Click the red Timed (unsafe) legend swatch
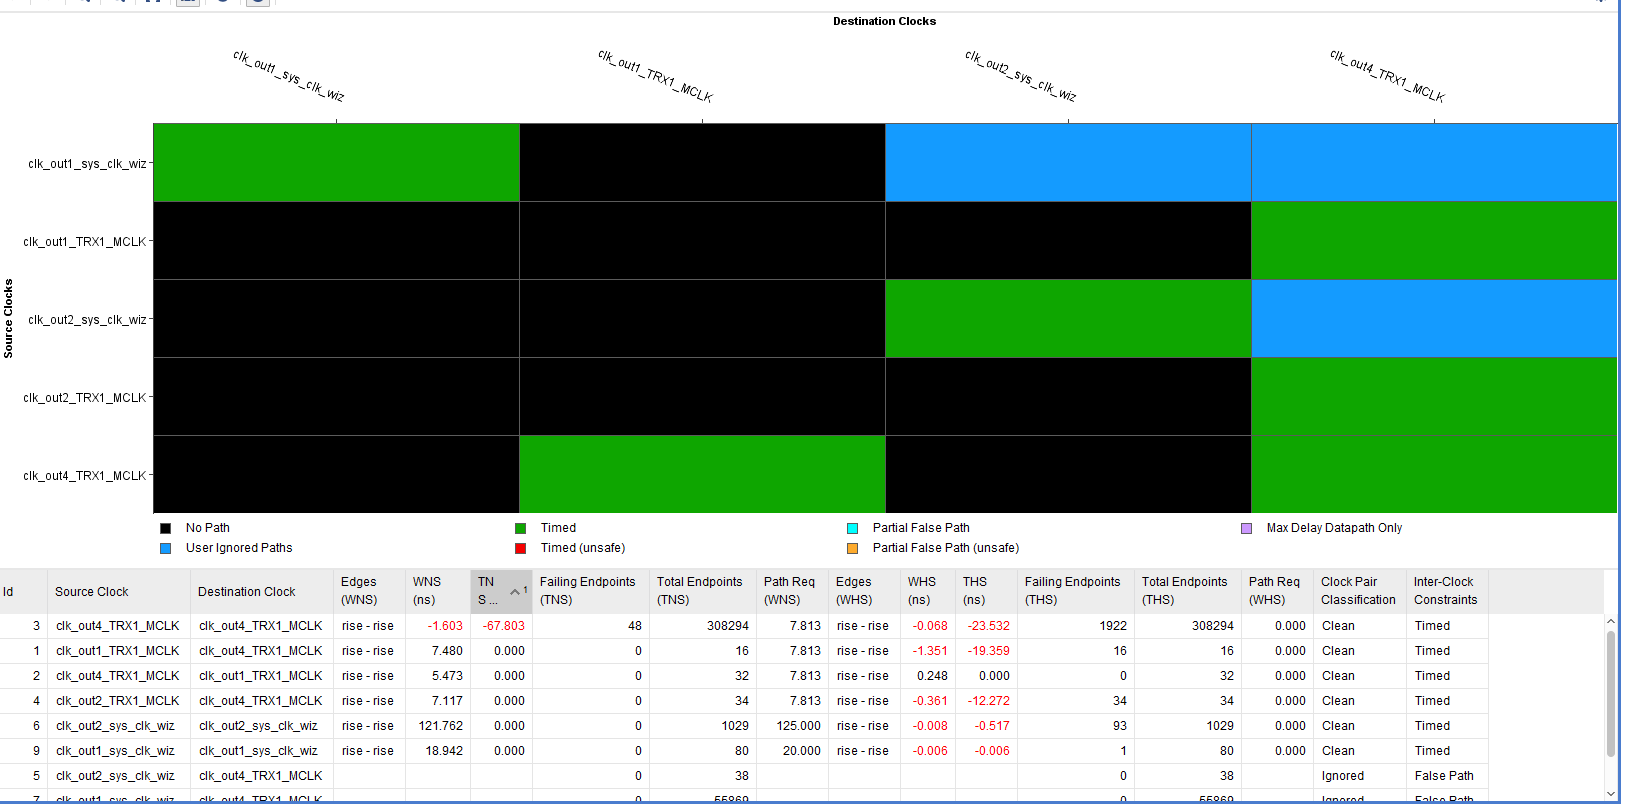1626x804 pixels. [x=520, y=548]
